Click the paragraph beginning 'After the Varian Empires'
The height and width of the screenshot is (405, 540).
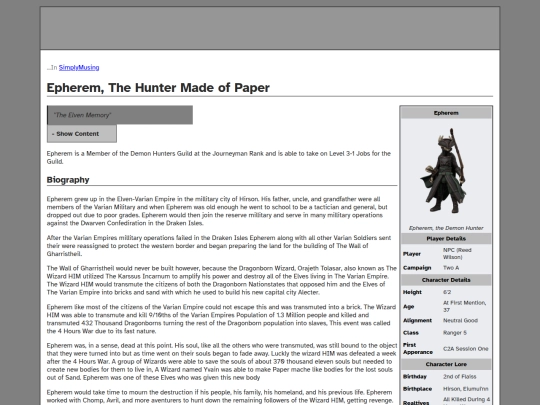(219, 246)
